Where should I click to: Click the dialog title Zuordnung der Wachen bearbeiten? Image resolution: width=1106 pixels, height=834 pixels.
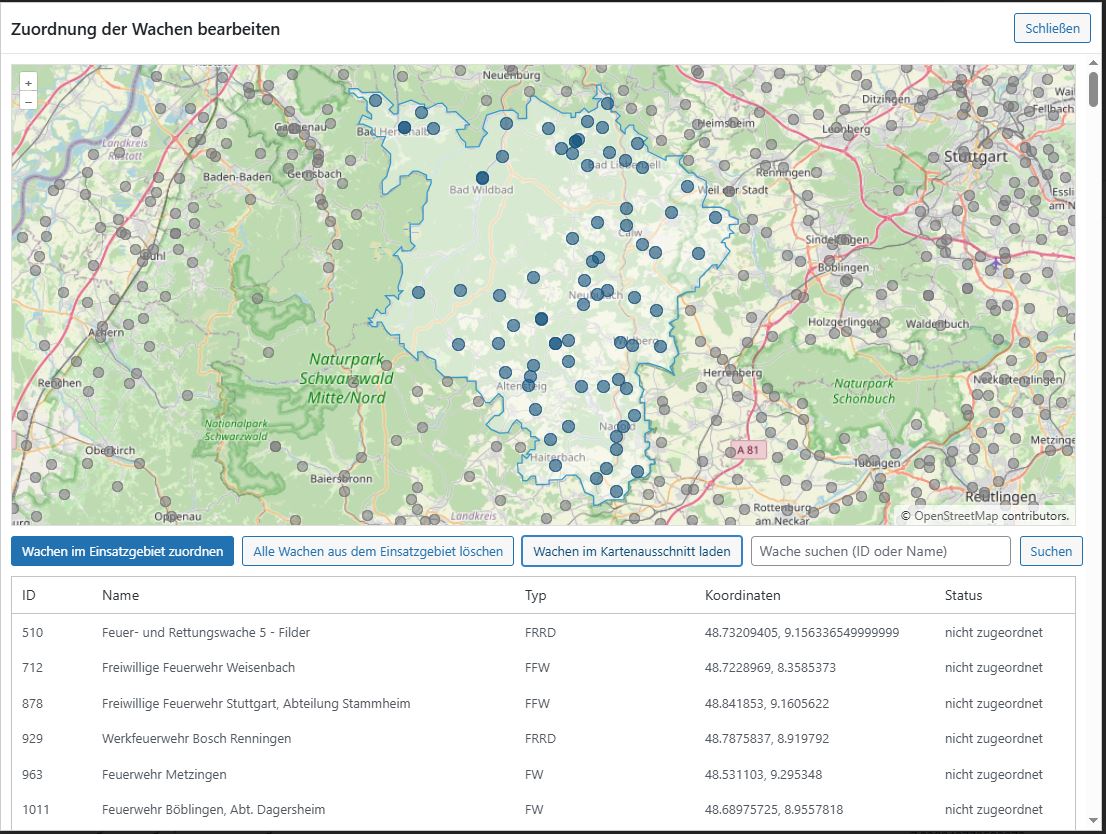[x=145, y=29]
